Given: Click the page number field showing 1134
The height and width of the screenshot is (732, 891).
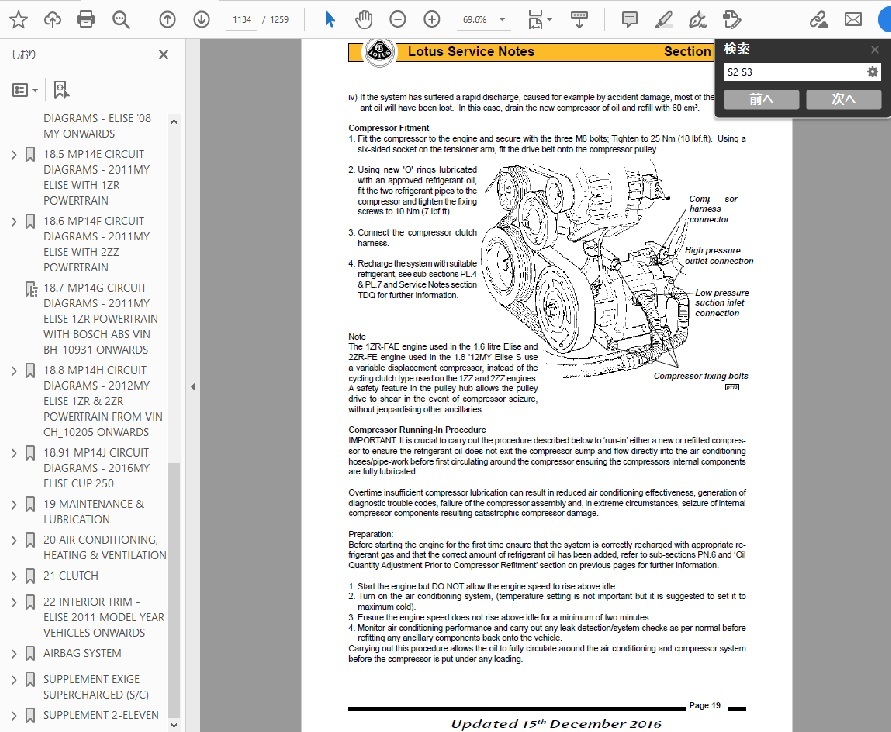Looking at the screenshot, I should (242, 20).
